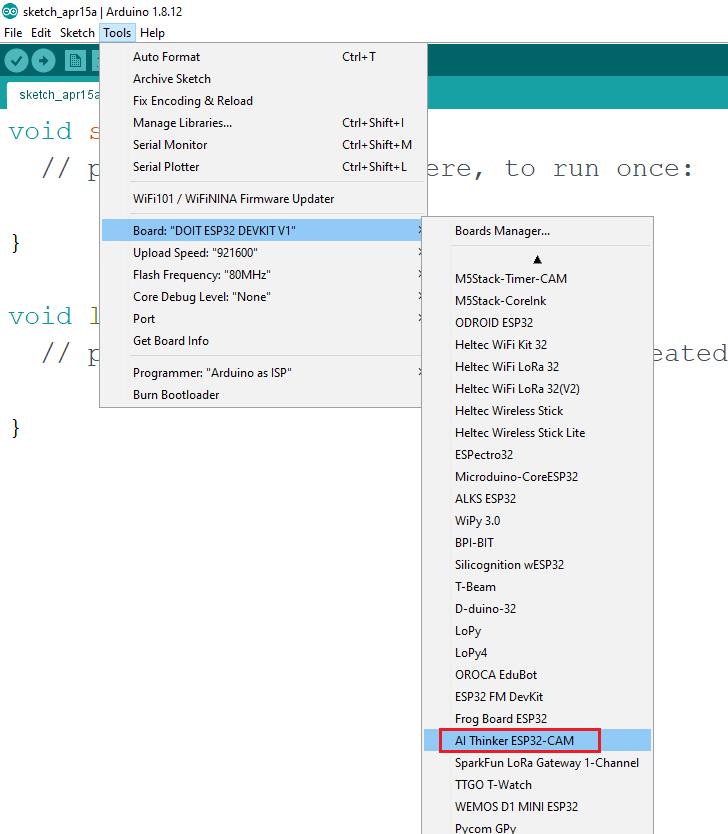Click the Verify checkmark icon in toolbar
The image size is (728, 834).
pyautogui.click(x=16, y=60)
